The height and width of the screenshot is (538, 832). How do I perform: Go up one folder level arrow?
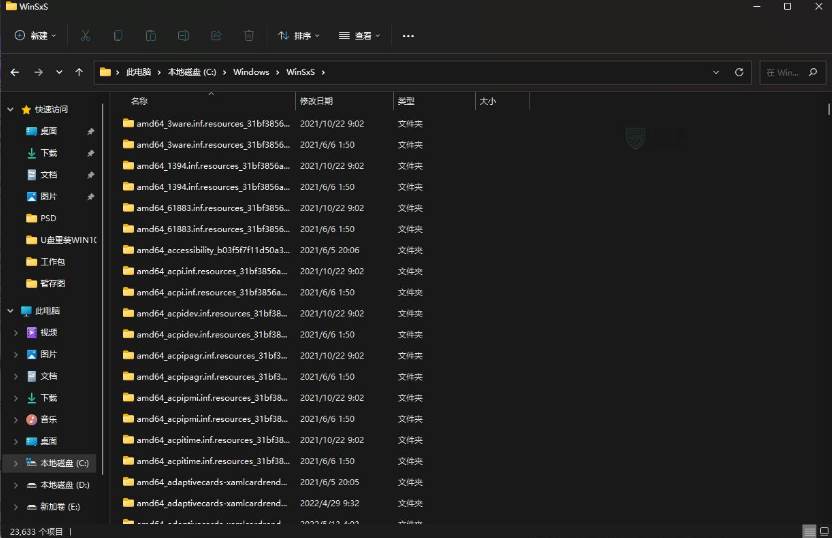79,72
